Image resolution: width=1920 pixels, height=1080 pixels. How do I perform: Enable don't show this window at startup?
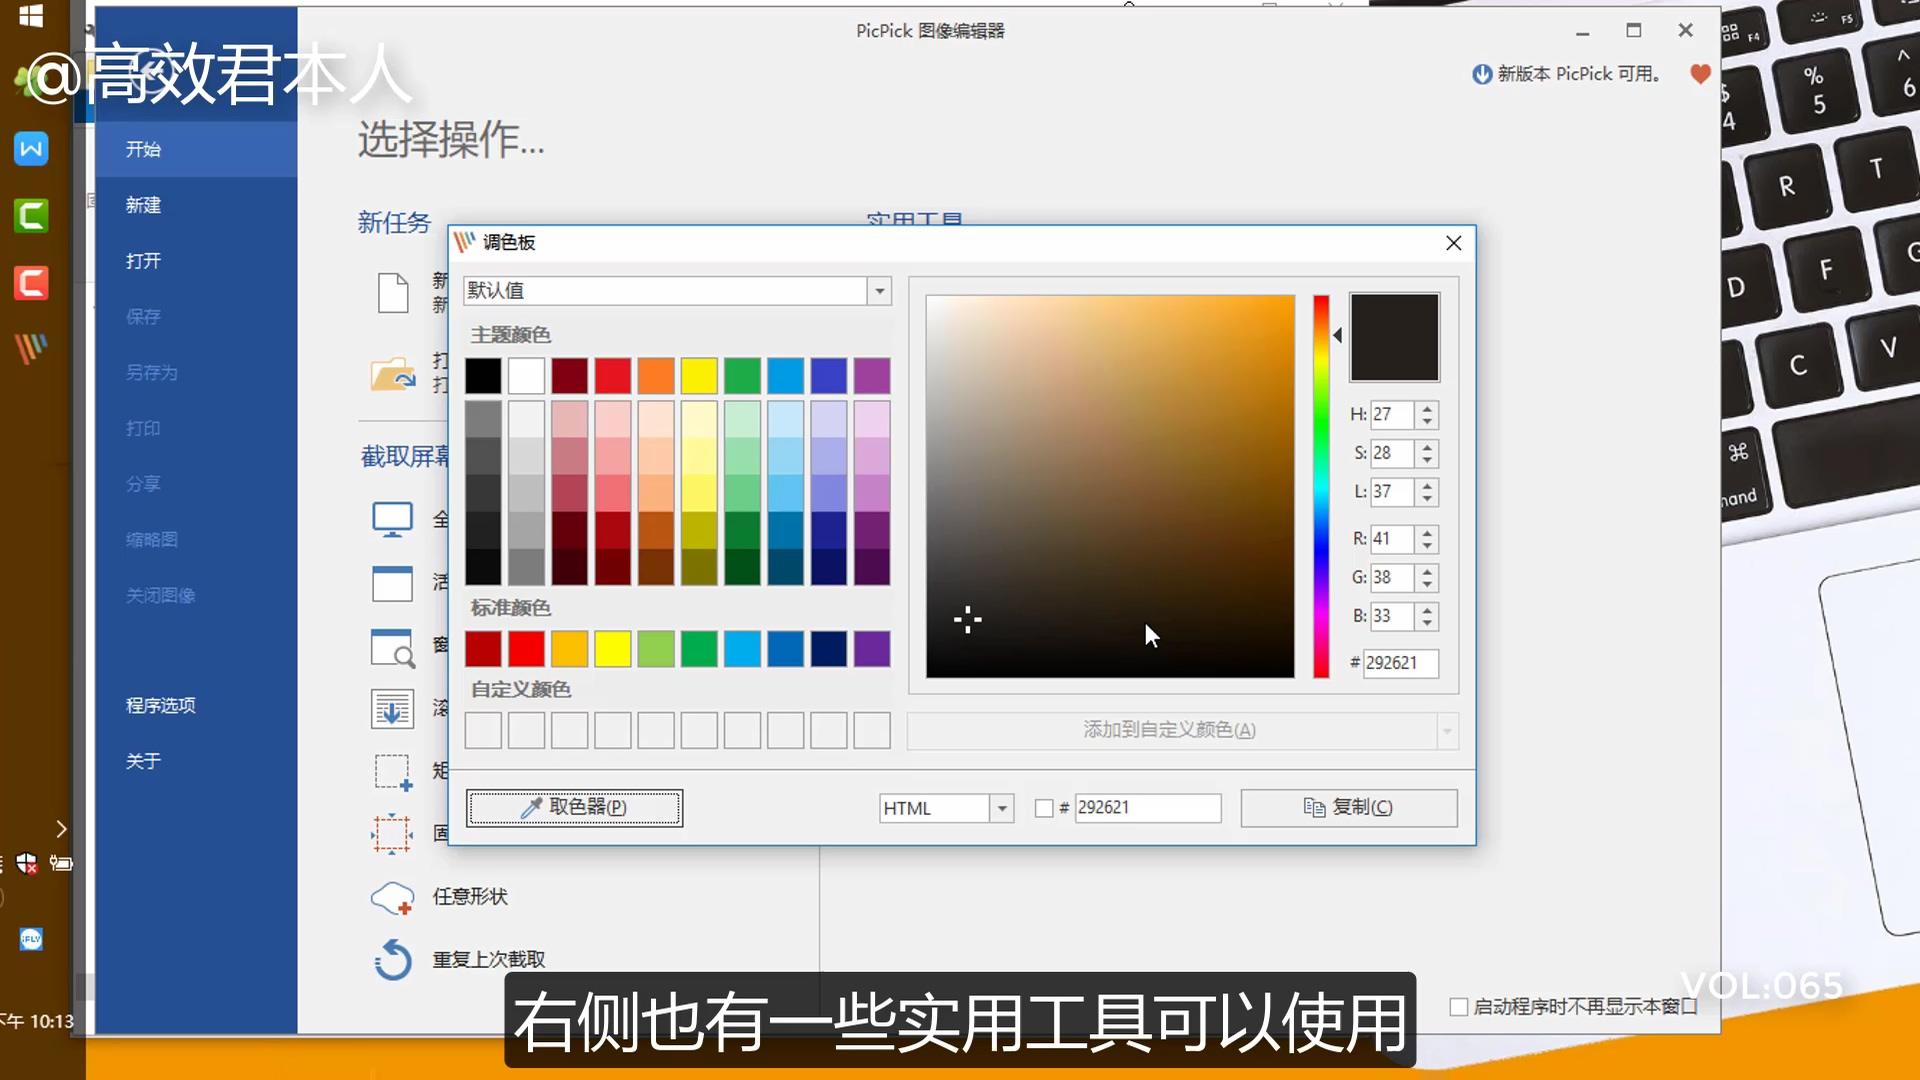[x=1459, y=1007]
